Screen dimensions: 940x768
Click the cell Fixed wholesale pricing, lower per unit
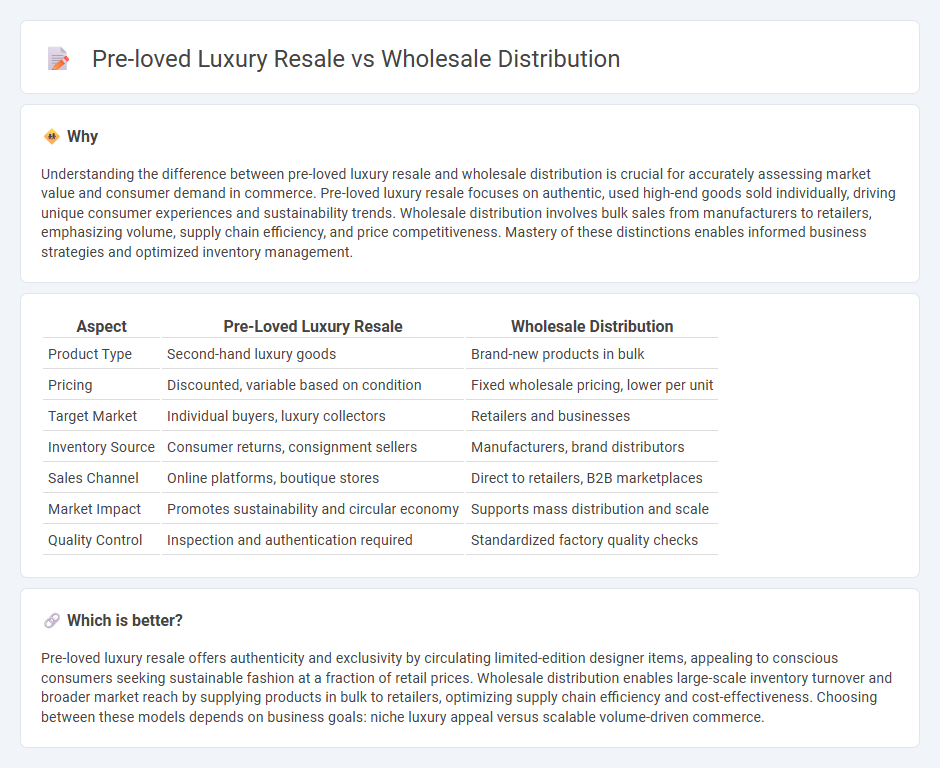pos(592,385)
